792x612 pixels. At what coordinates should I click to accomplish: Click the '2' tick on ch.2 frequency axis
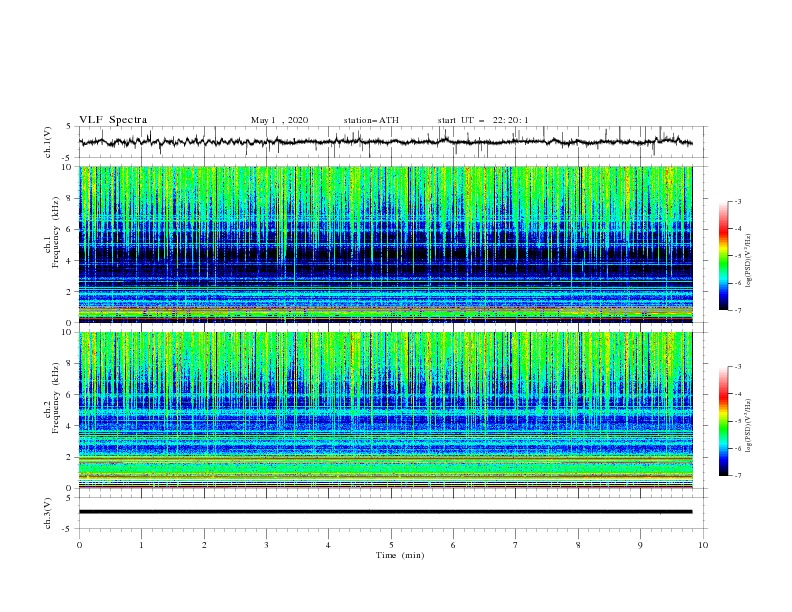tap(71, 457)
